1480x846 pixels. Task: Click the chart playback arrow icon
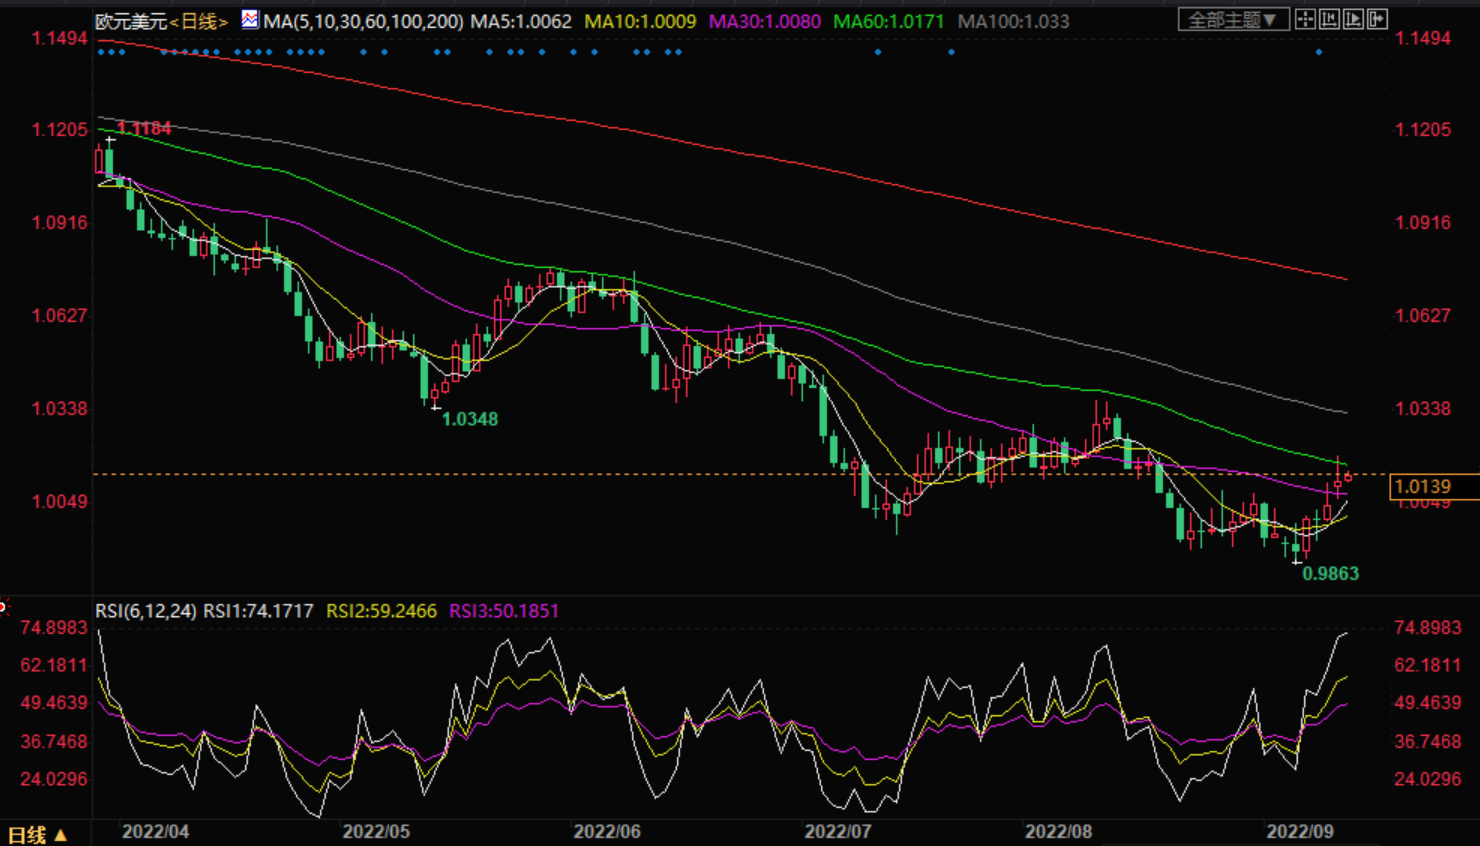1353,19
